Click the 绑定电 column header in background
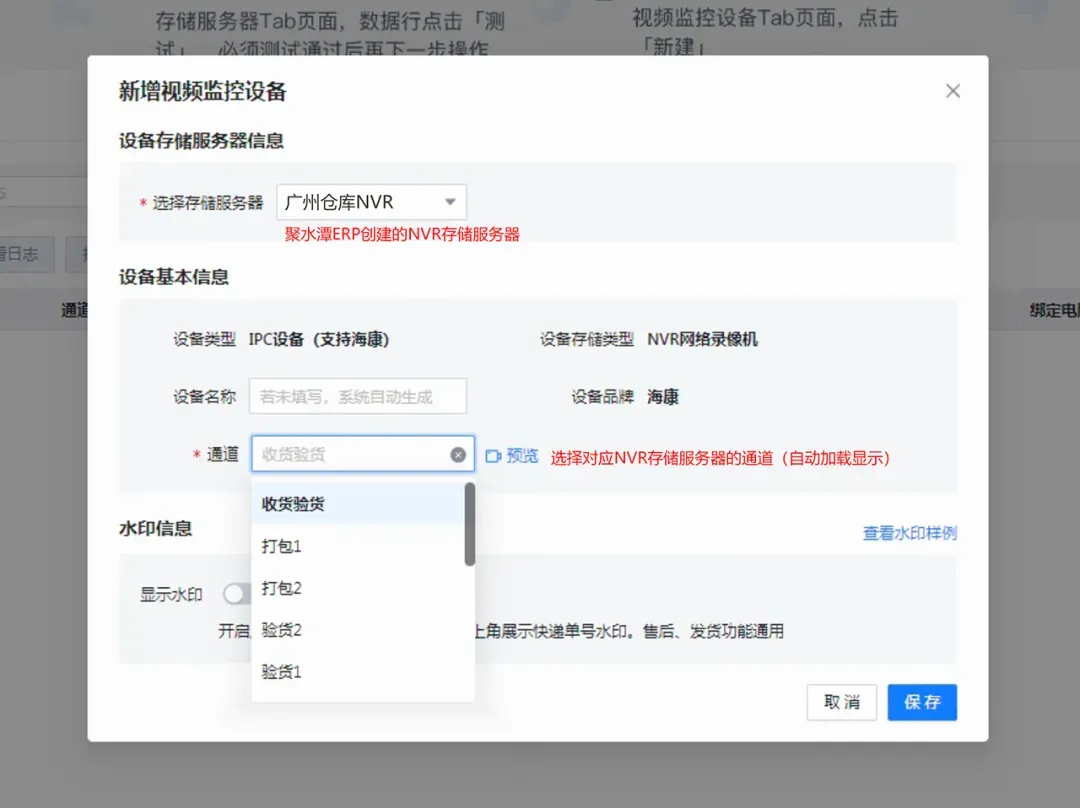Image resolution: width=1080 pixels, height=808 pixels. tap(1053, 311)
